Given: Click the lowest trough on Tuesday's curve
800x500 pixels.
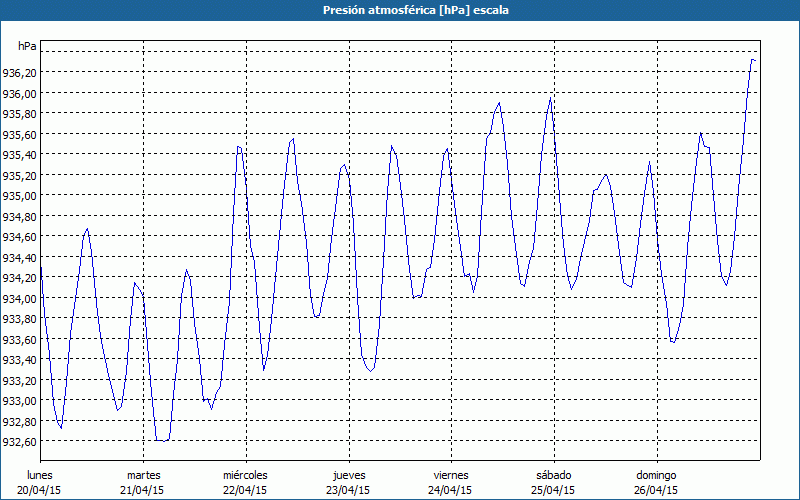Looking at the screenshot, I should click(160, 440).
